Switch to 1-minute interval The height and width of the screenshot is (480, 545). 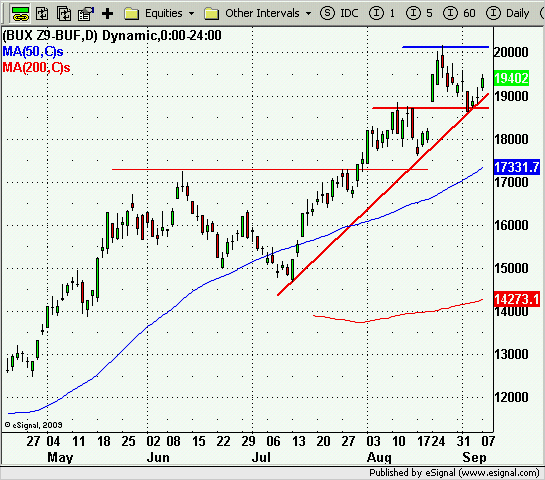coord(382,13)
